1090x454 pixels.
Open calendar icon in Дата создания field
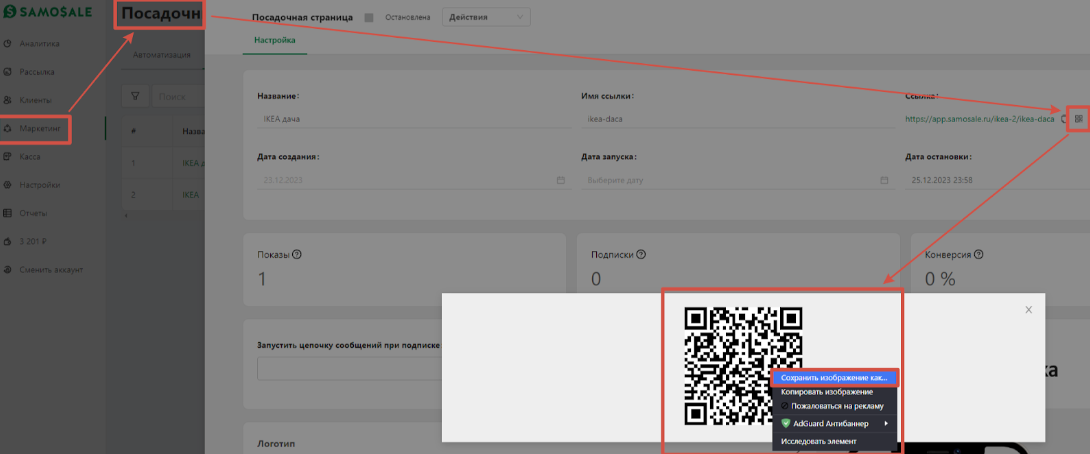click(x=560, y=180)
